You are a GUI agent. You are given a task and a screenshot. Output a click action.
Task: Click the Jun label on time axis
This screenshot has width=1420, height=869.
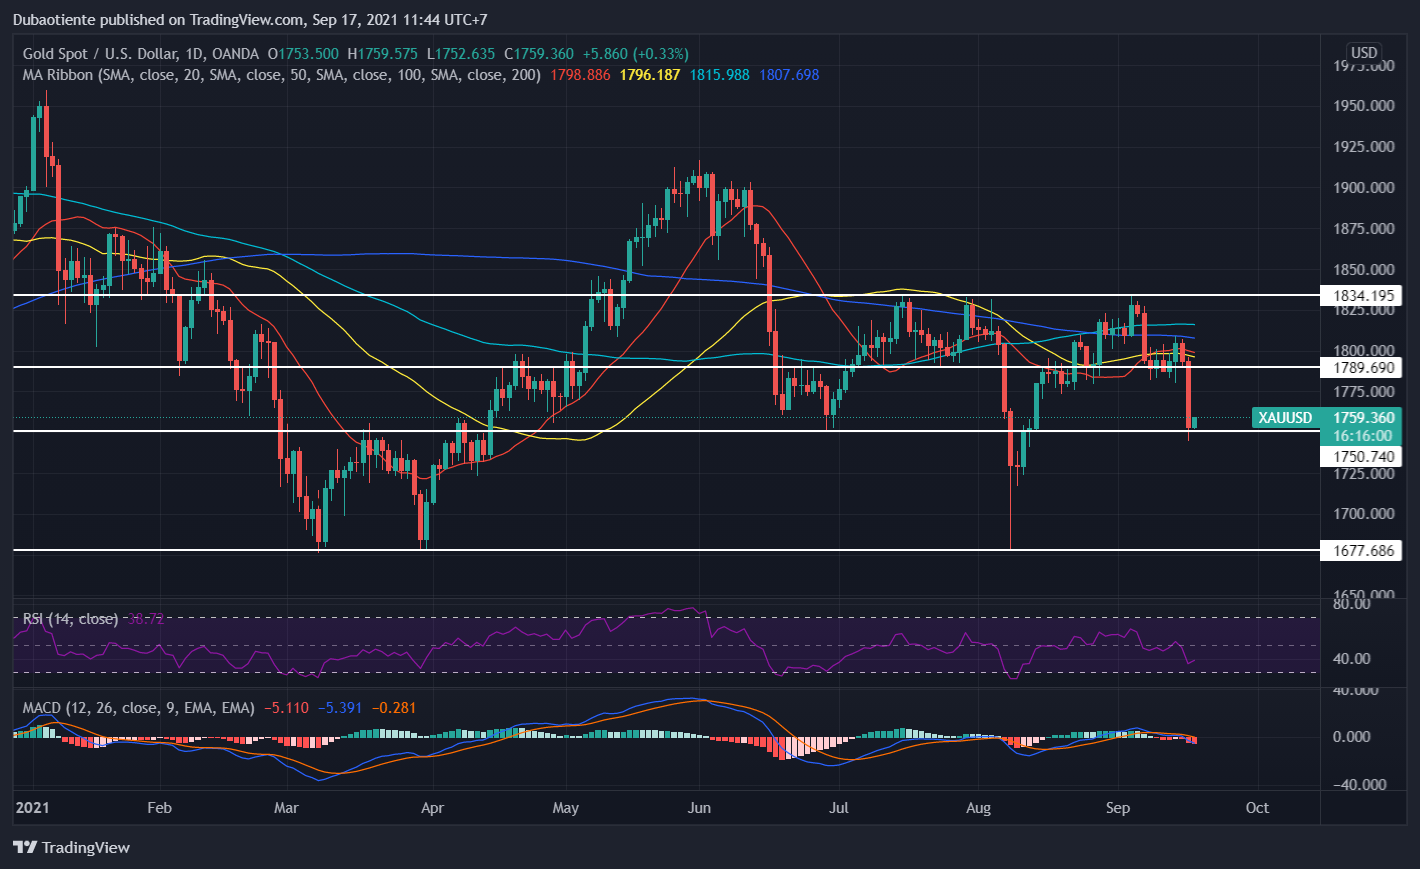click(699, 808)
